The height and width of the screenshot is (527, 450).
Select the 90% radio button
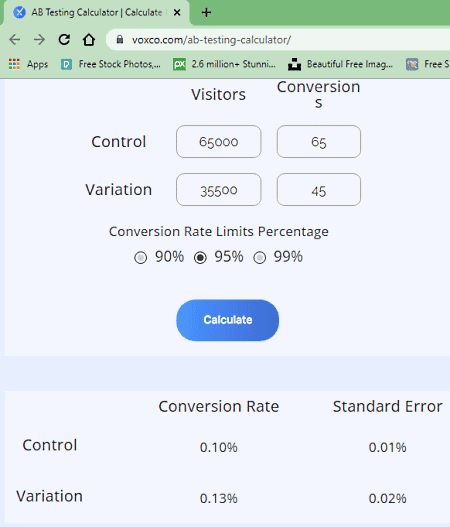click(140, 258)
